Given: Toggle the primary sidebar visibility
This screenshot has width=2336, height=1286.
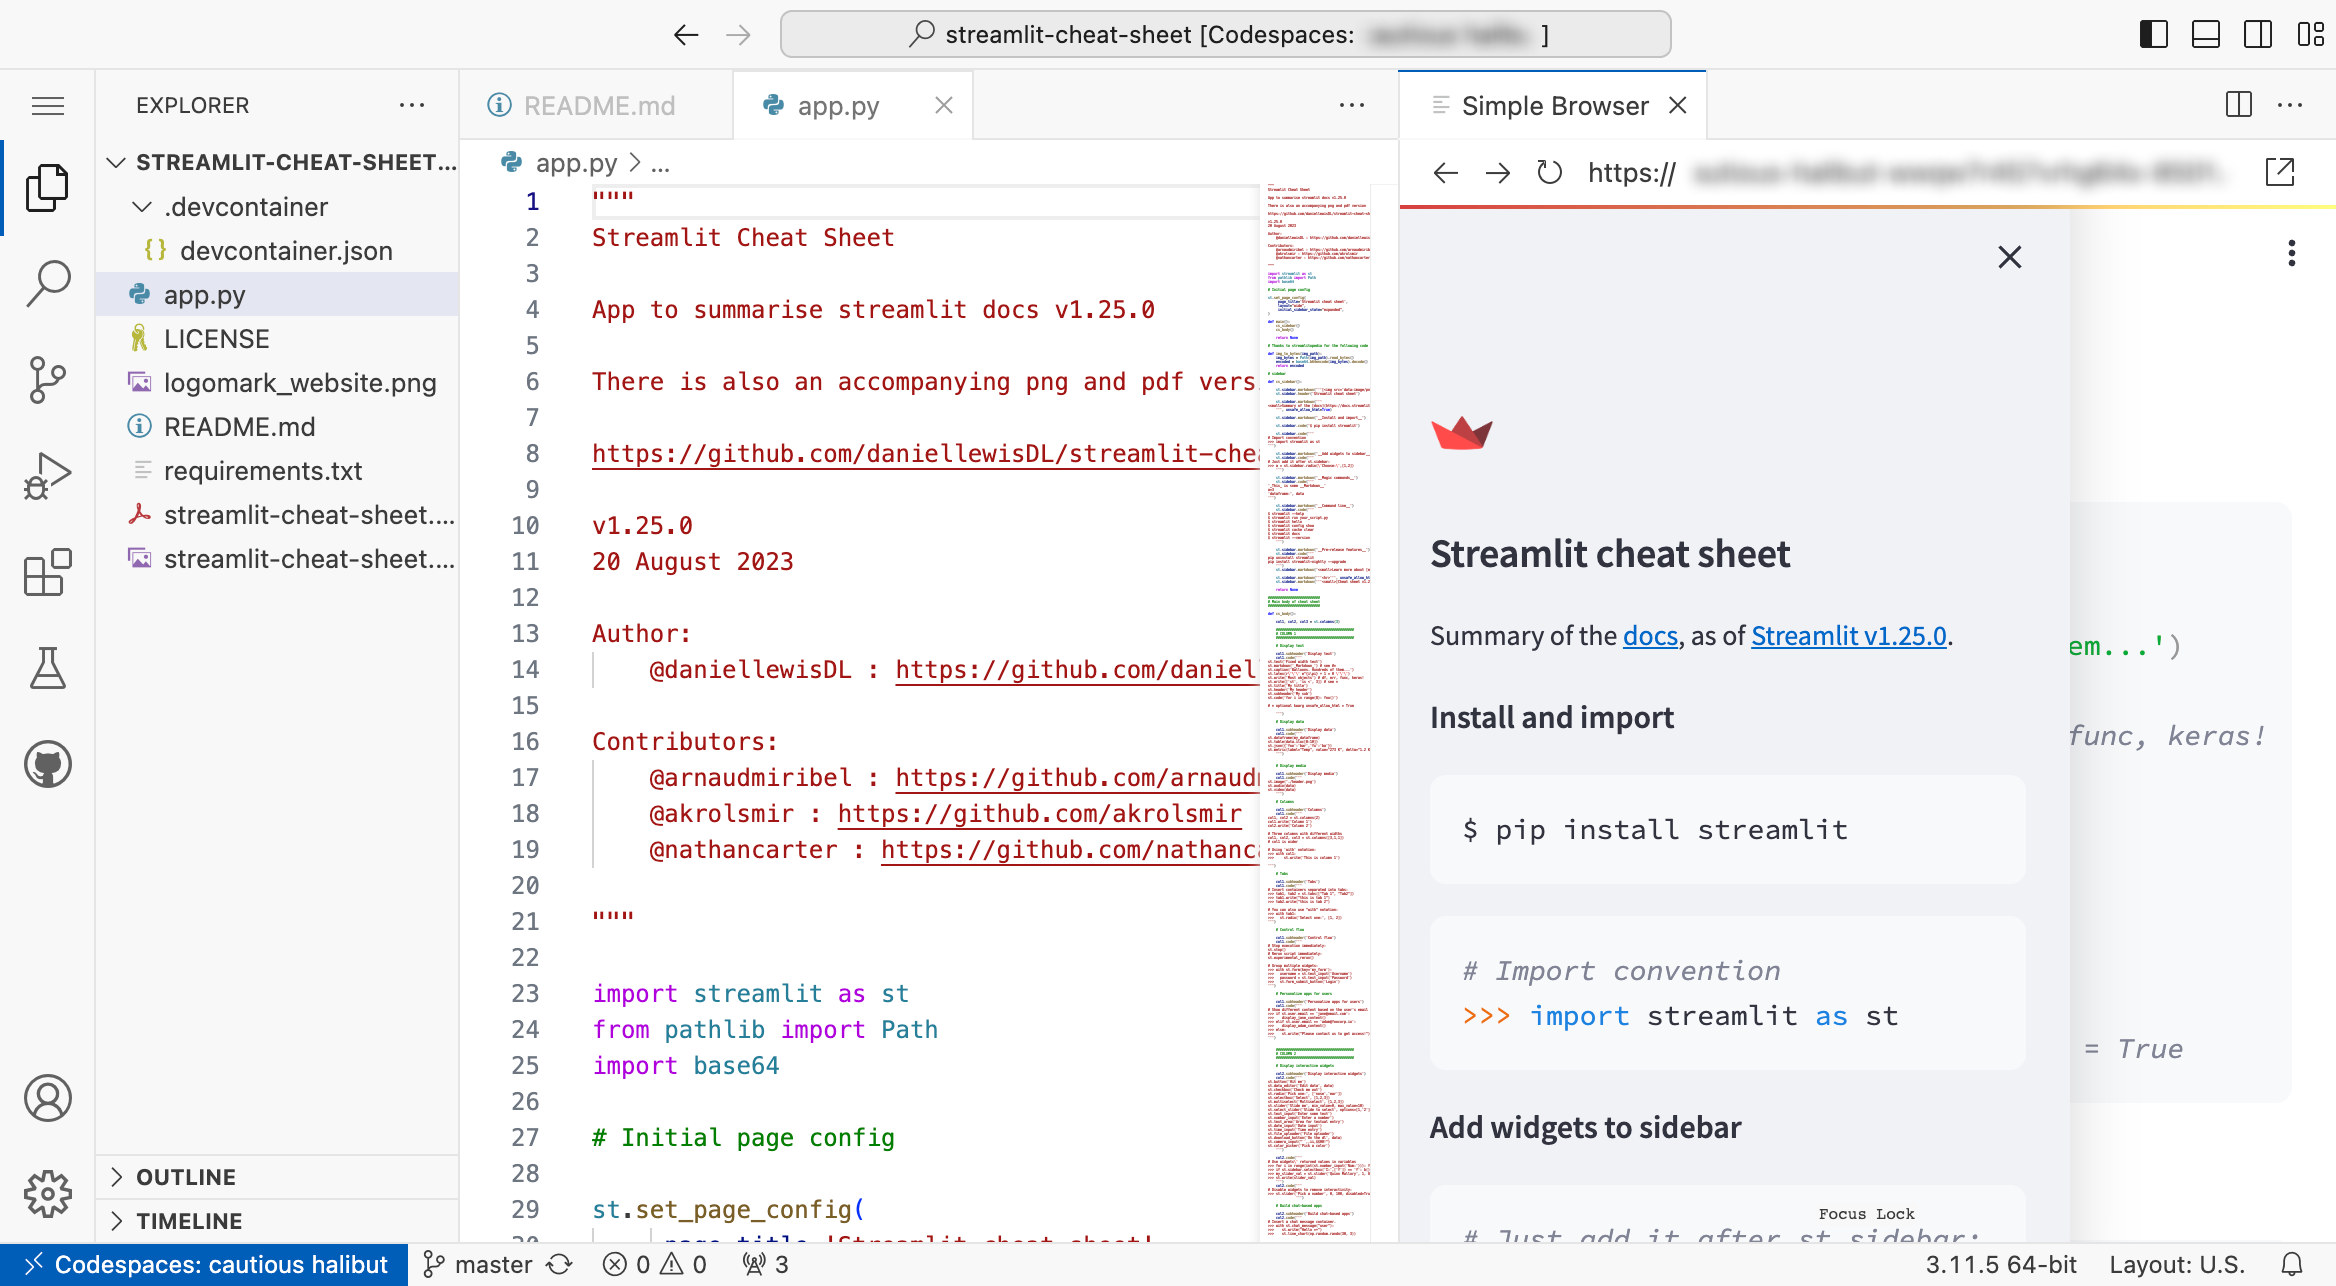Looking at the screenshot, I should point(2154,35).
